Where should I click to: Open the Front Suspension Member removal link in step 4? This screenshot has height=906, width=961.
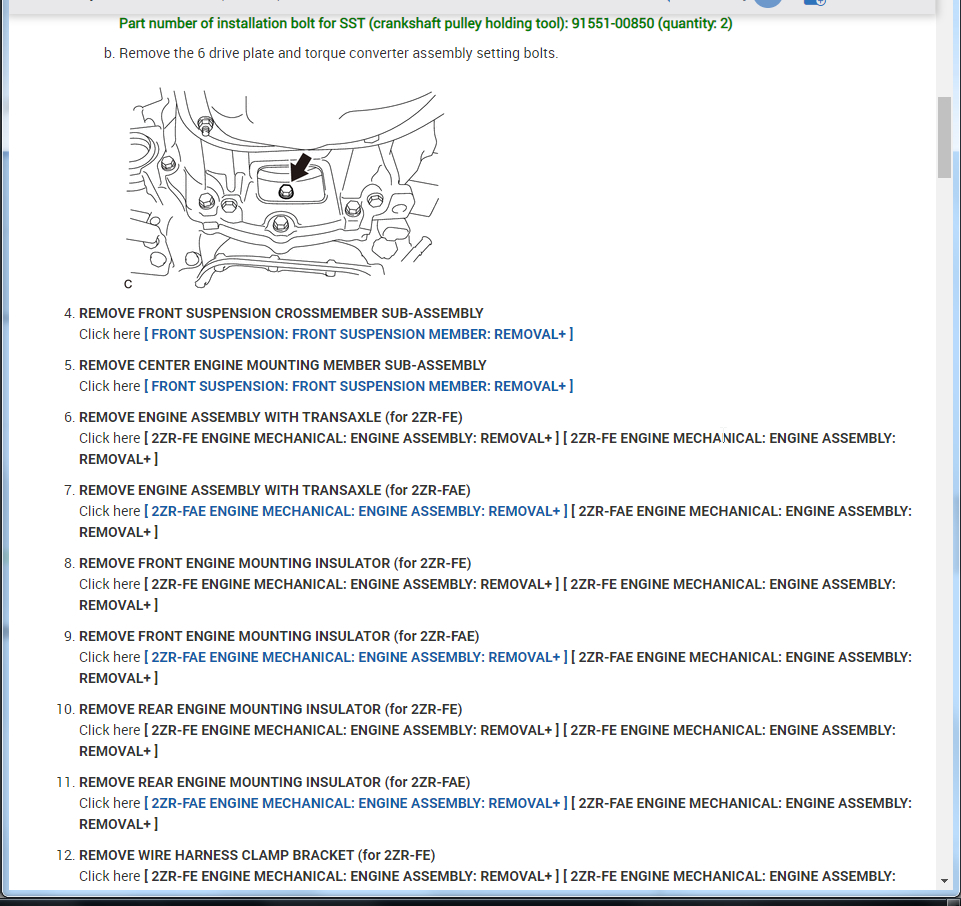pyautogui.click(x=359, y=334)
